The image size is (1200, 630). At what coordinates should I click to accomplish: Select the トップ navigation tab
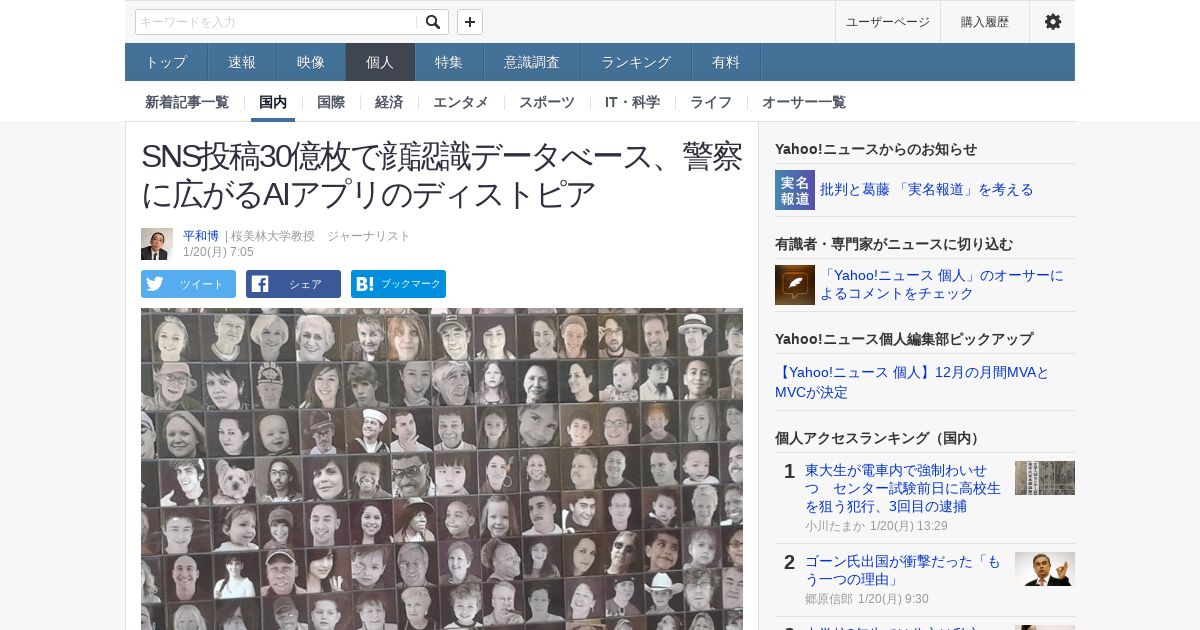(x=166, y=62)
